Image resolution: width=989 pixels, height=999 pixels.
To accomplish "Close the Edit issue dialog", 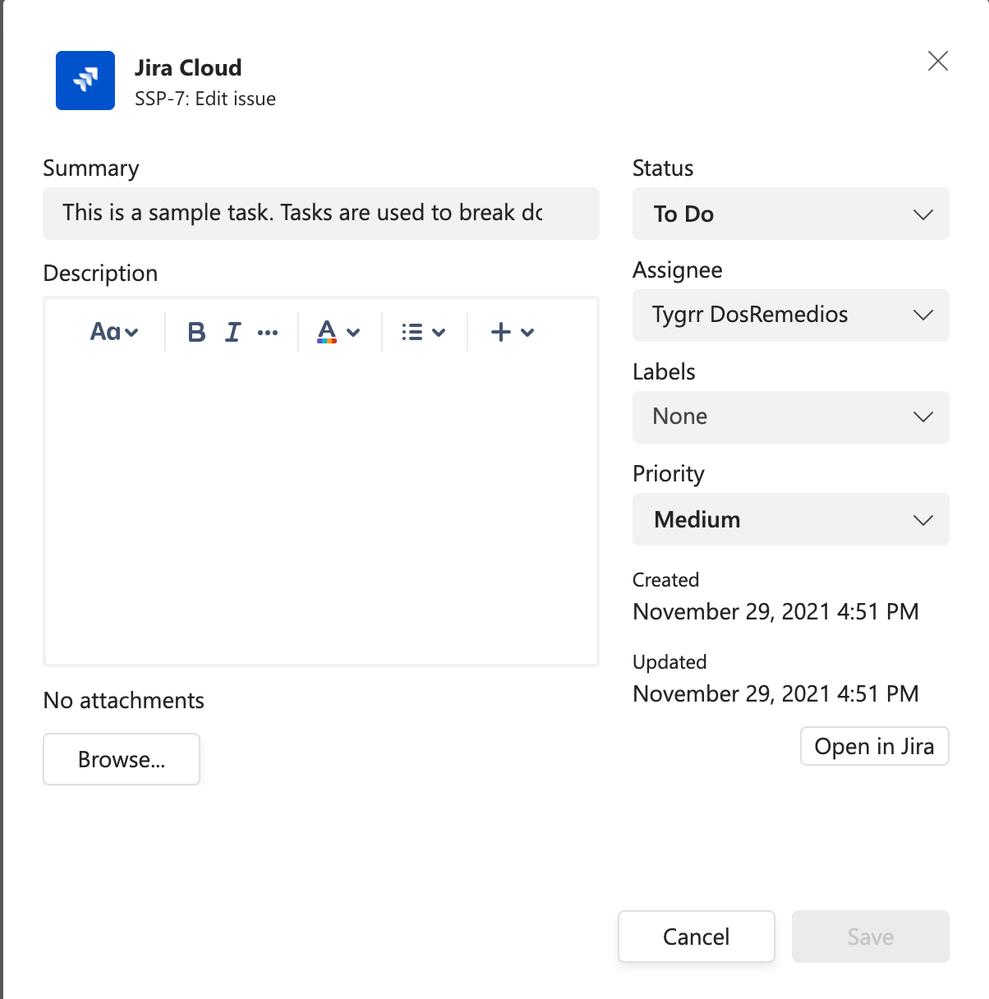I will pos(937,61).
